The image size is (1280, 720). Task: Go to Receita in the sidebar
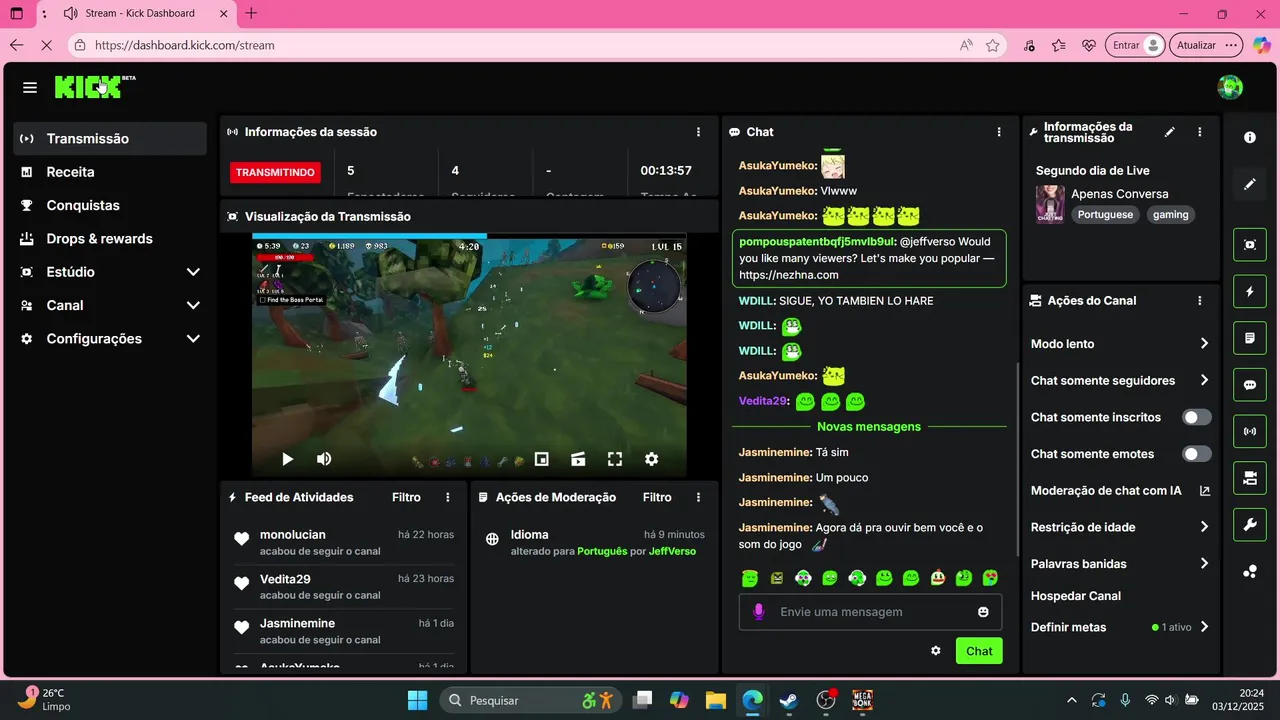click(110, 172)
